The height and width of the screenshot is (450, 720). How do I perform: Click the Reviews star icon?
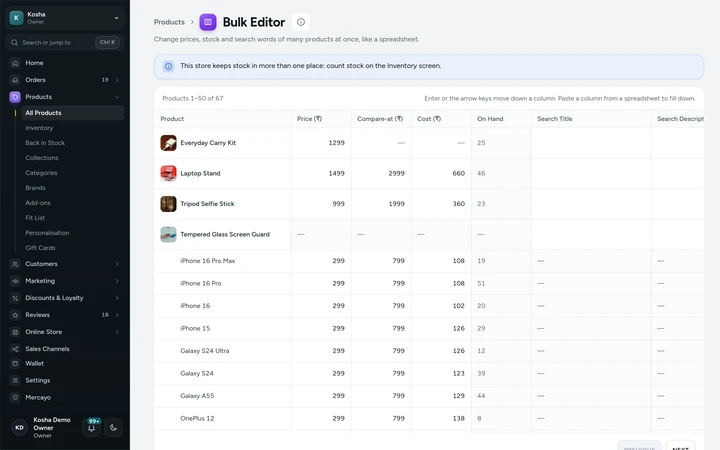coord(15,315)
